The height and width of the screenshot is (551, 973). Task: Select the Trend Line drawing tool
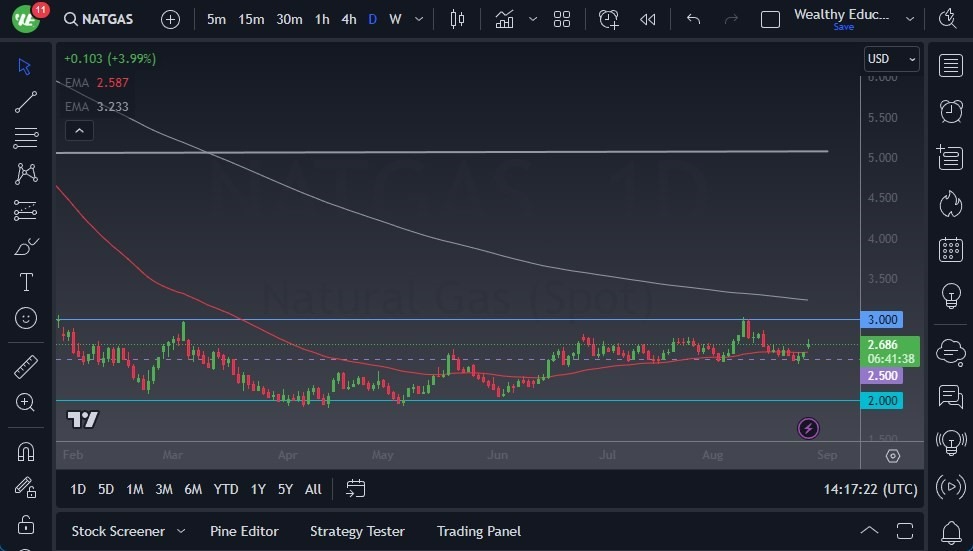[26, 102]
